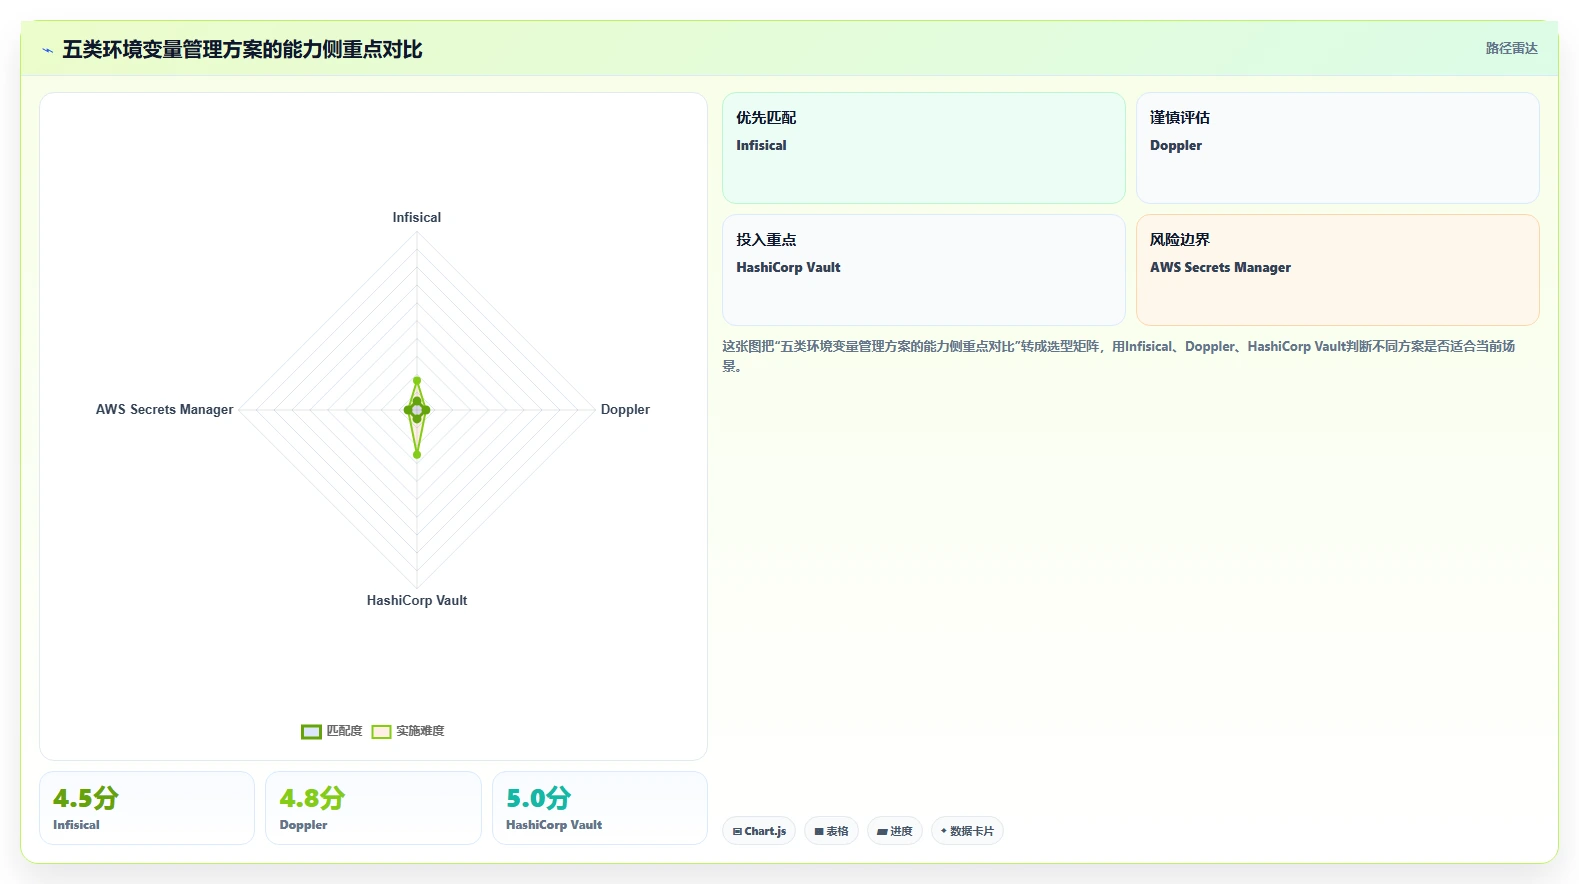Click the 实施难度 legend label

tap(420, 731)
